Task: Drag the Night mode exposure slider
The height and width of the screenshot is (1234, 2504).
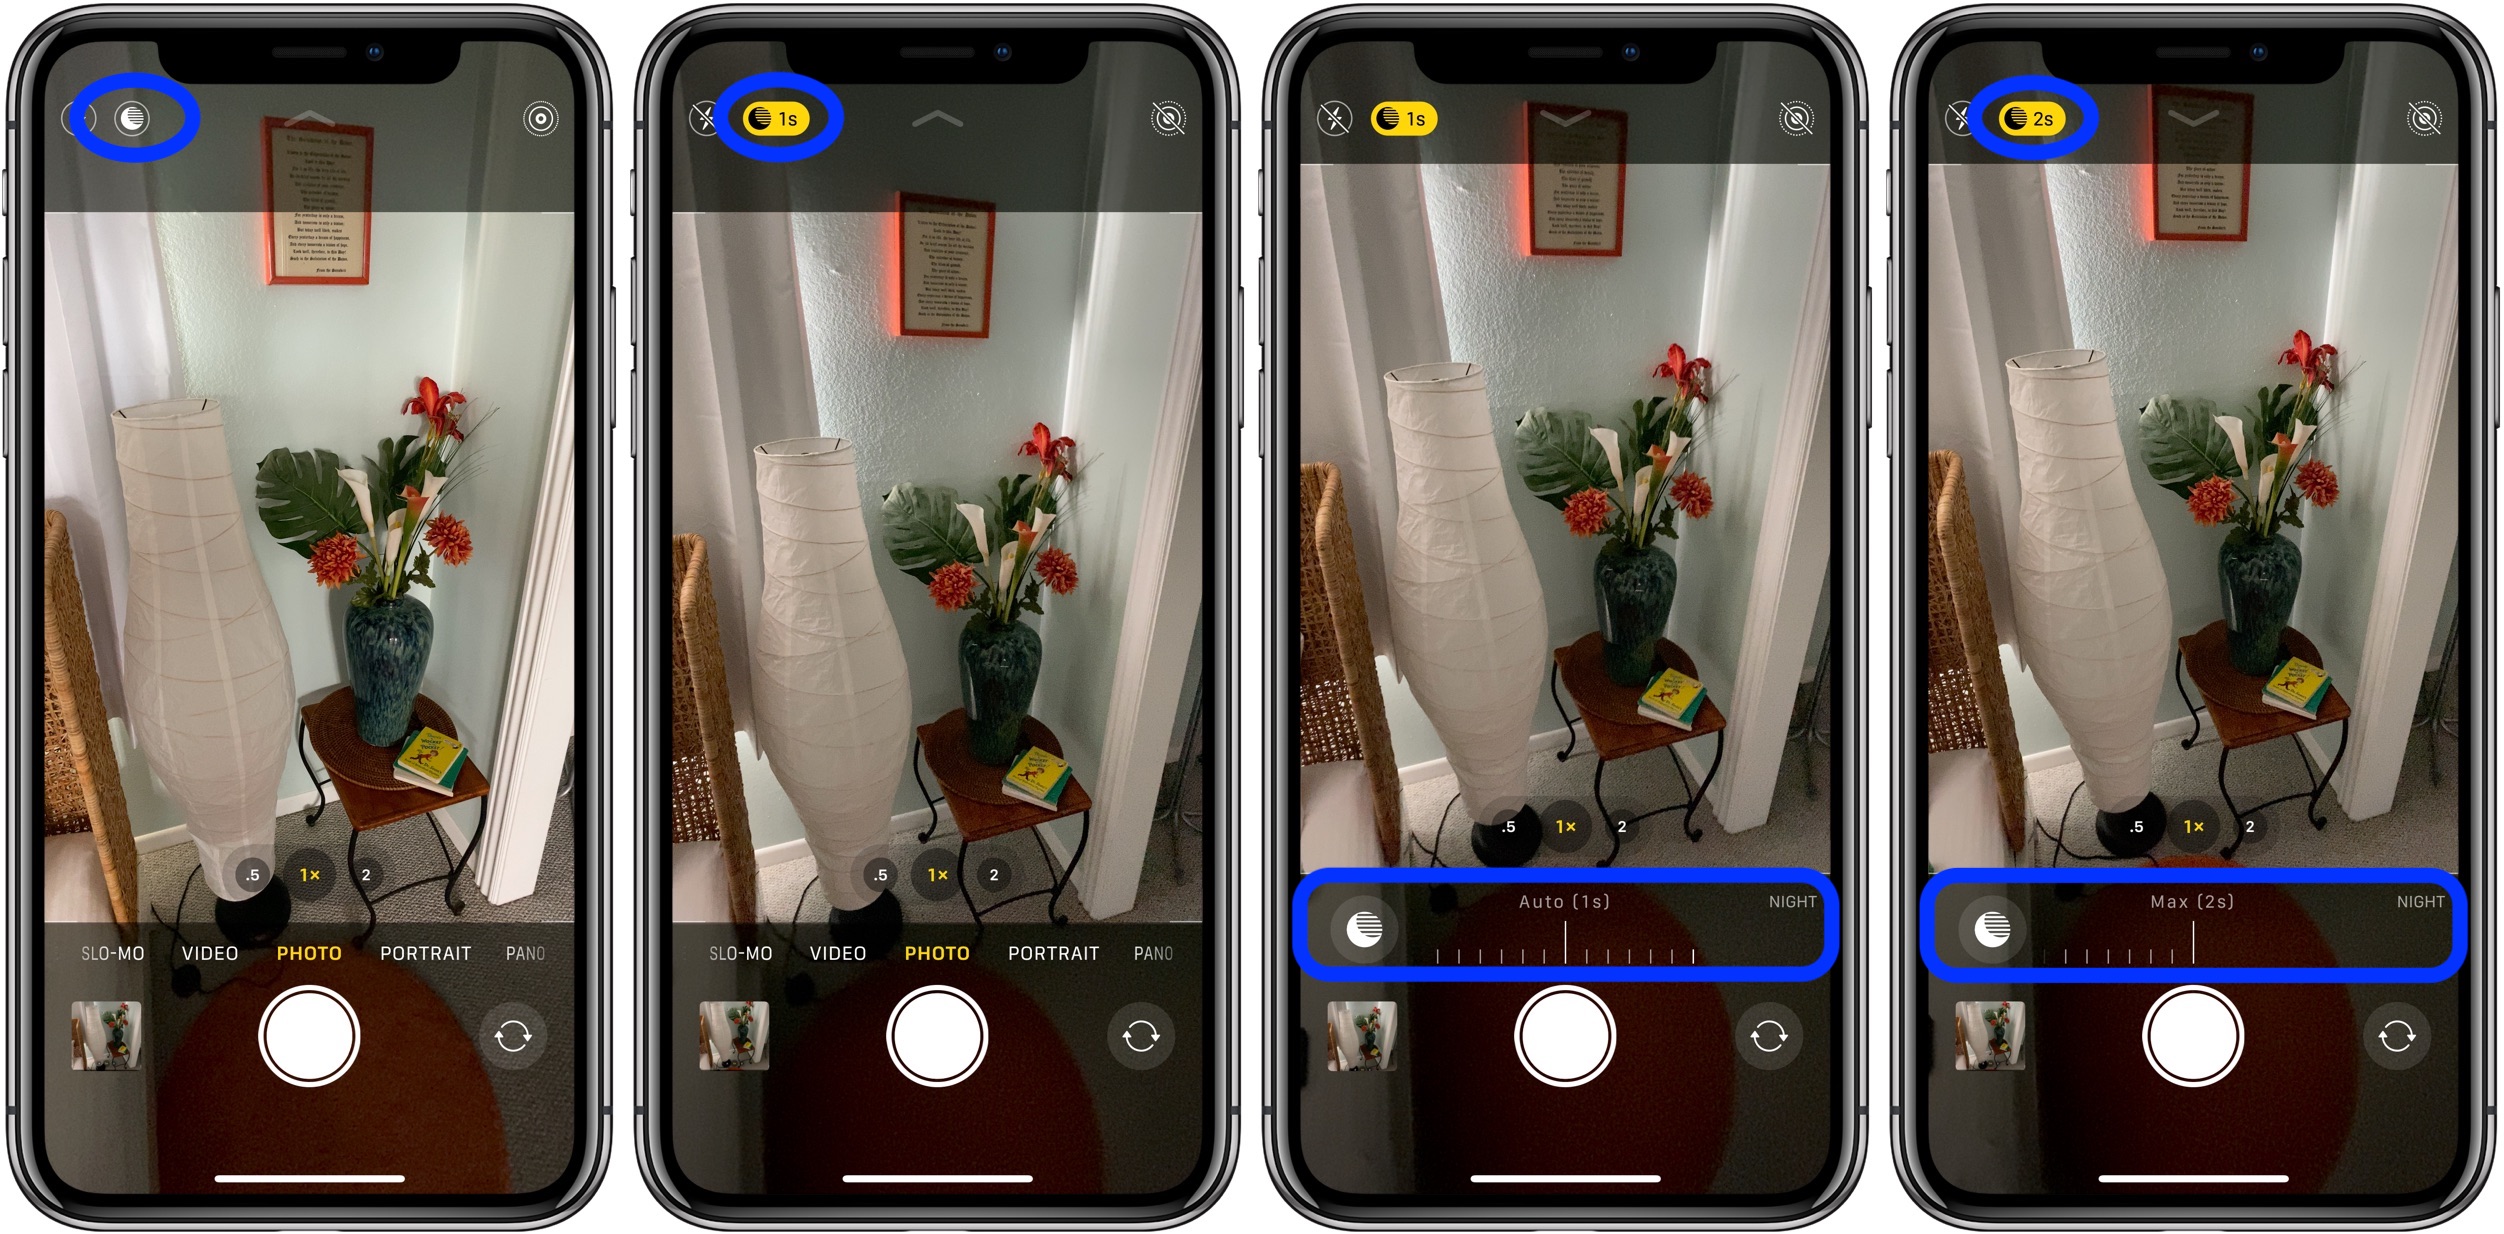Action: pos(1565,950)
